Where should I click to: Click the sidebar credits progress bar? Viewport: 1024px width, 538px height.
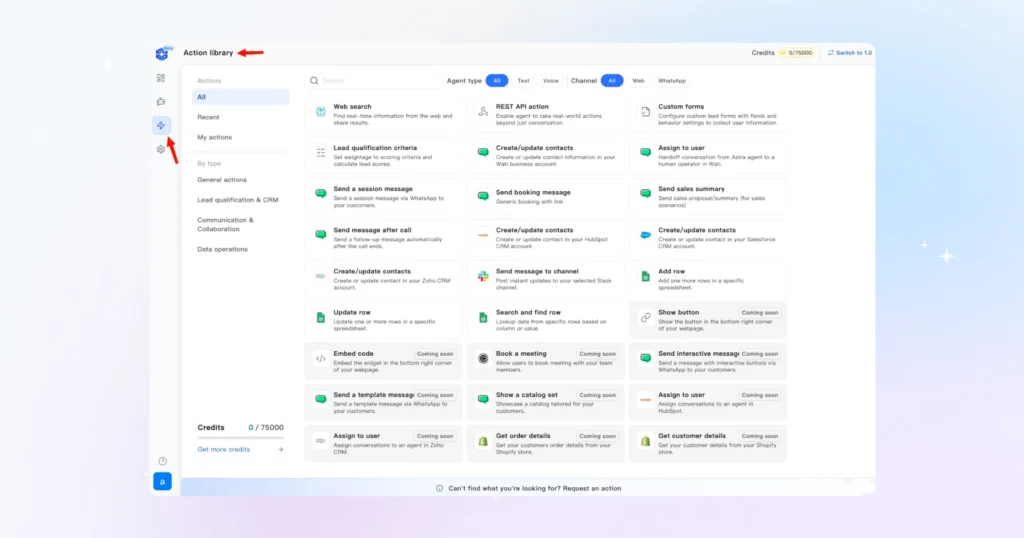[x=240, y=437]
